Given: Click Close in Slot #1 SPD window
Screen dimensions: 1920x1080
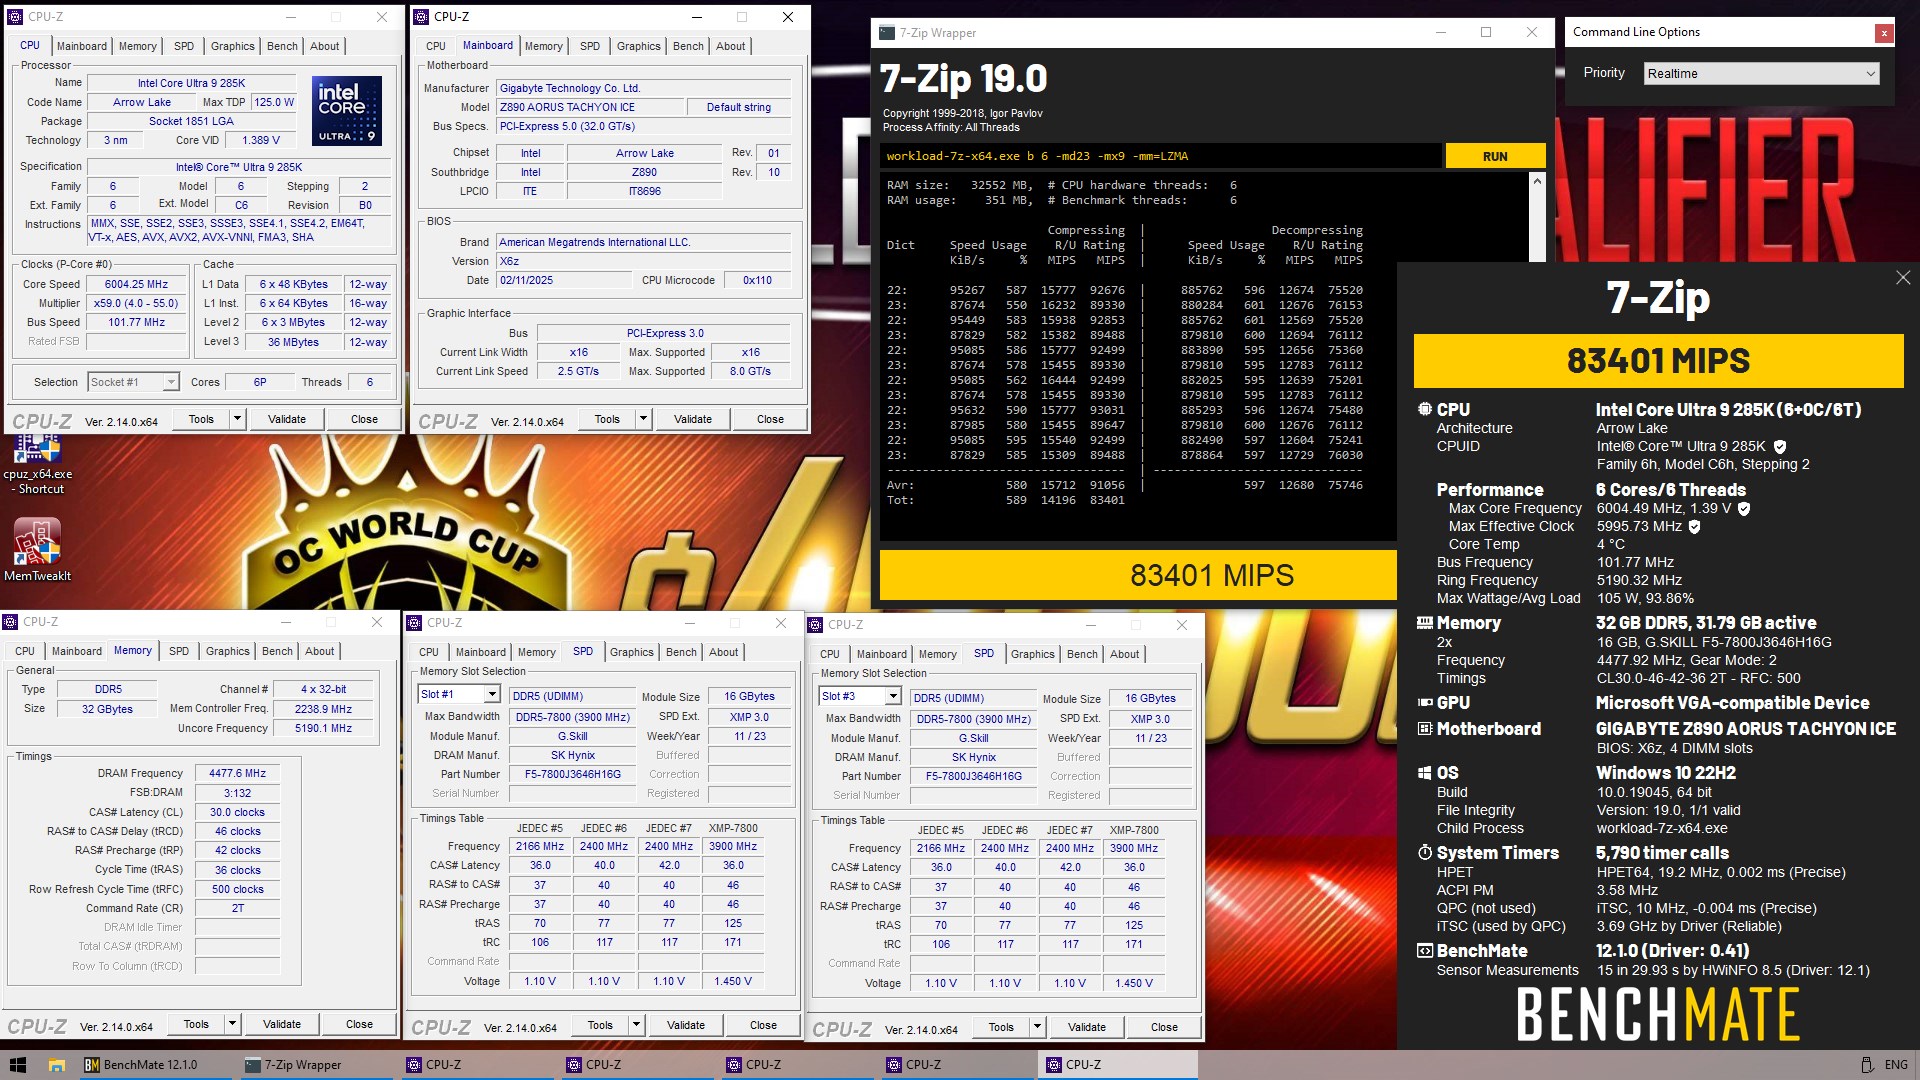Looking at the screenshot, I should click(763, 1026).
